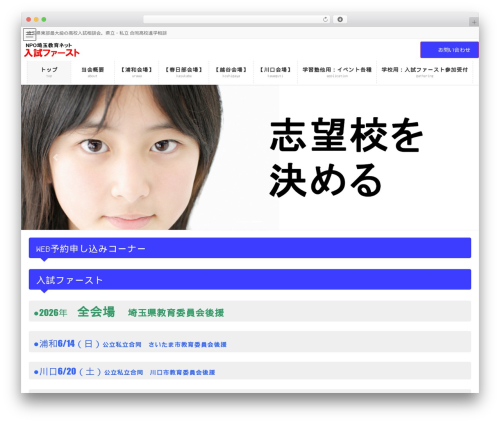Open a new tab with plus button
The height and width of the screenshot is (423, 500).
(x=474, y=22)
